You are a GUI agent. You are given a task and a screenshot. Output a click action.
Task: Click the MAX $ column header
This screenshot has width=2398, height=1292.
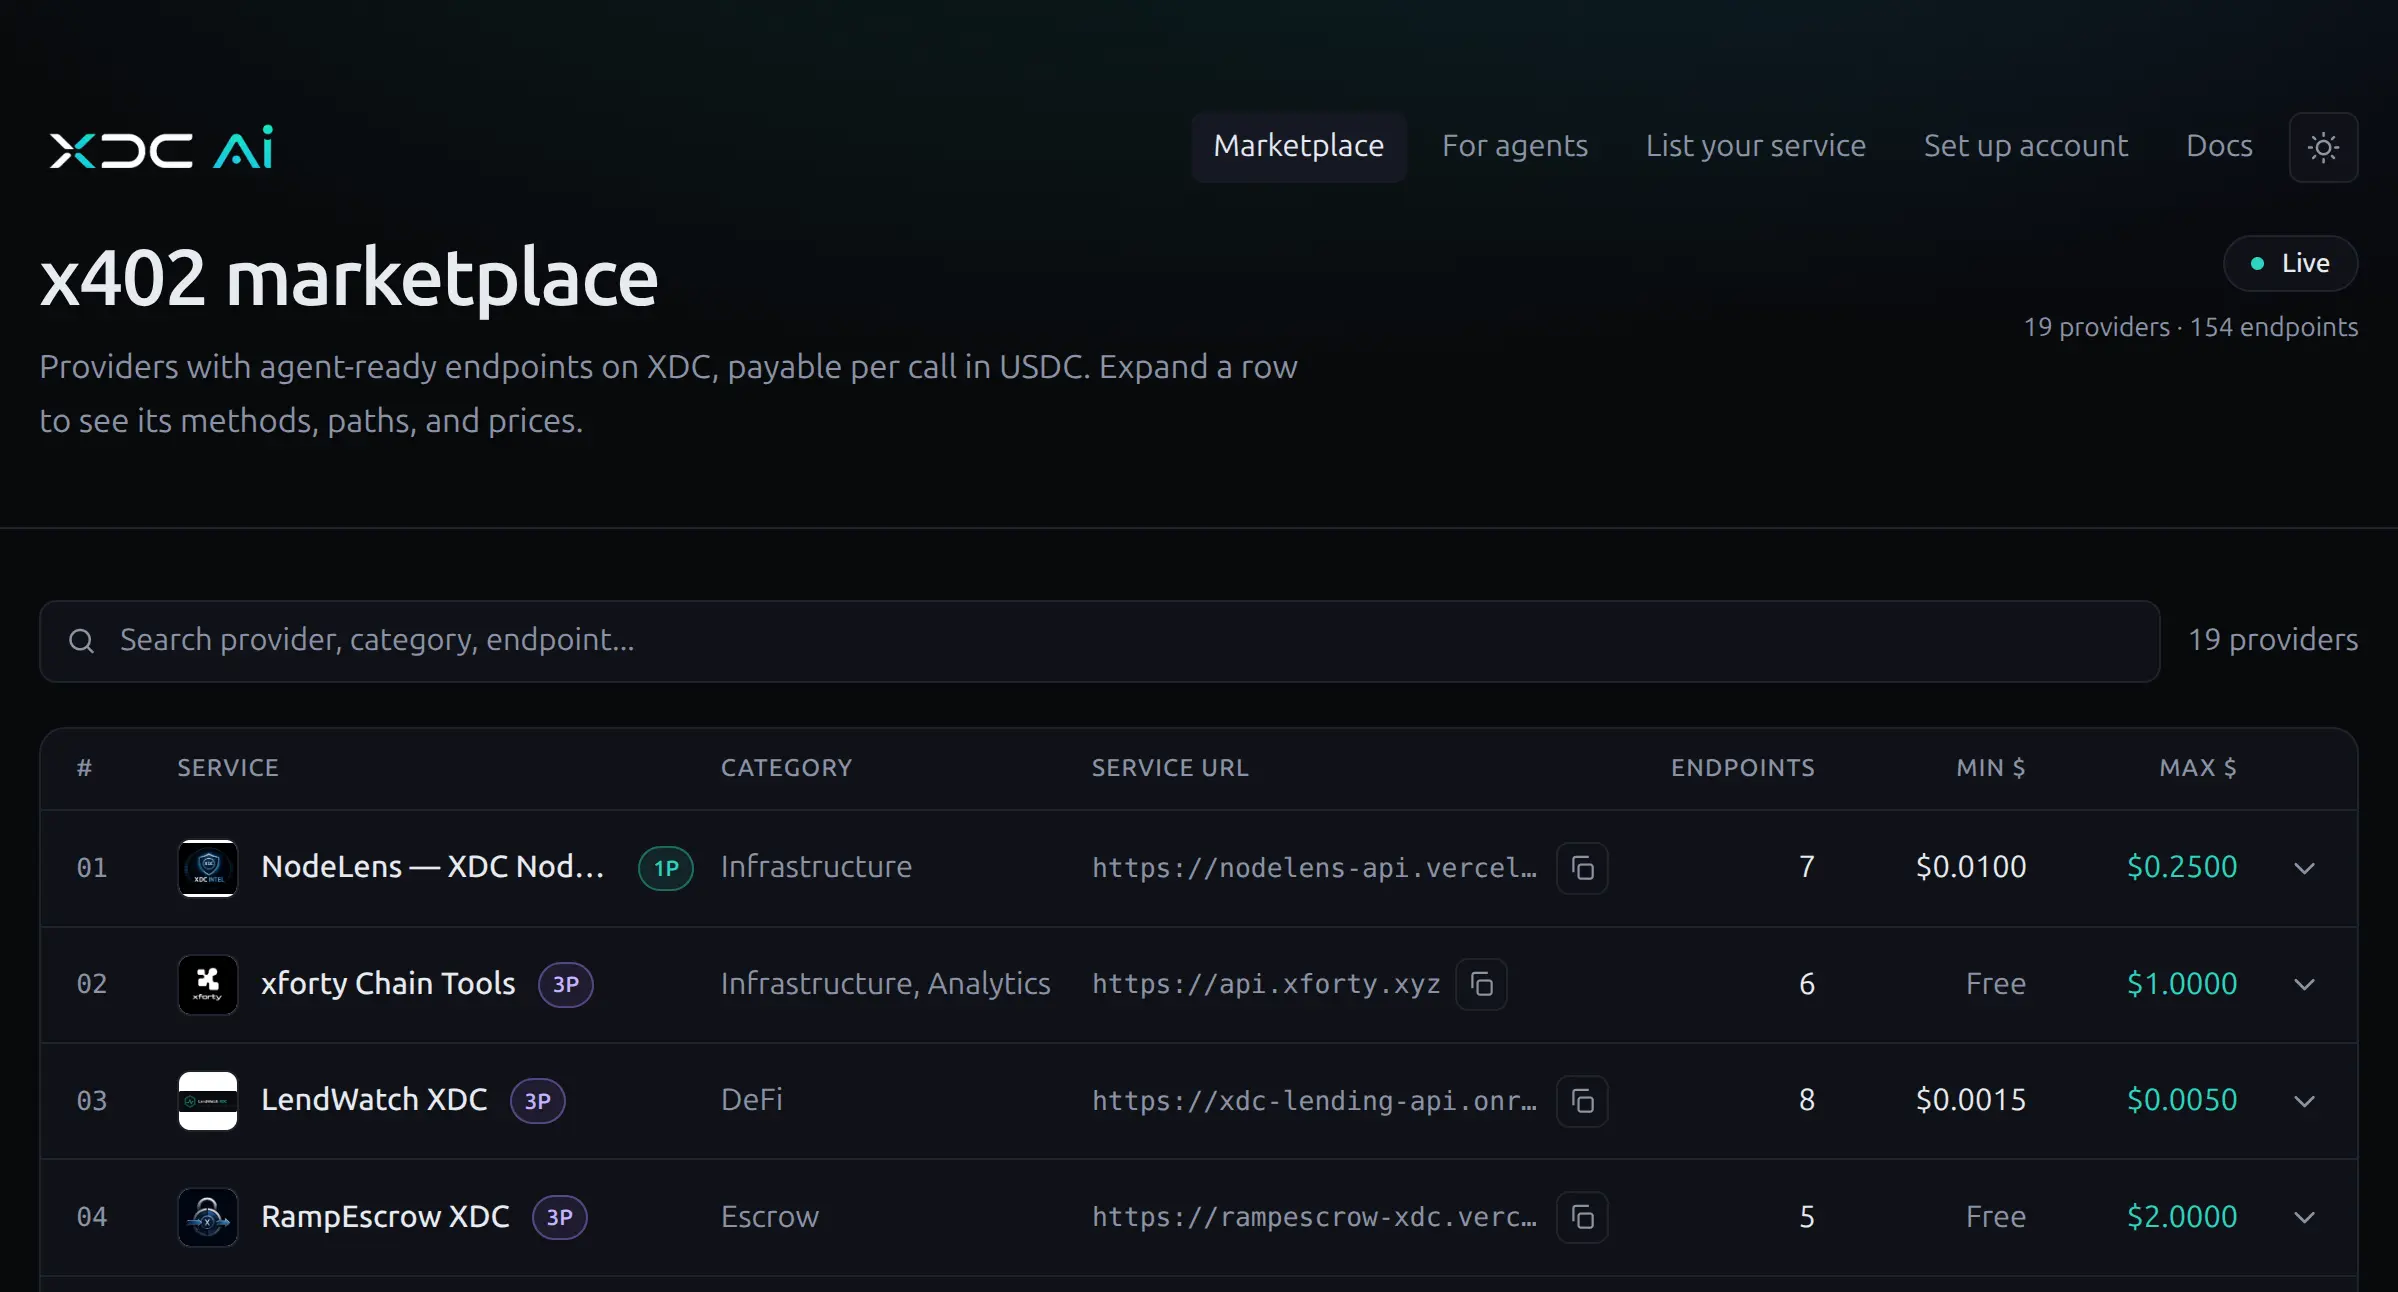(x=2197, y=768)
